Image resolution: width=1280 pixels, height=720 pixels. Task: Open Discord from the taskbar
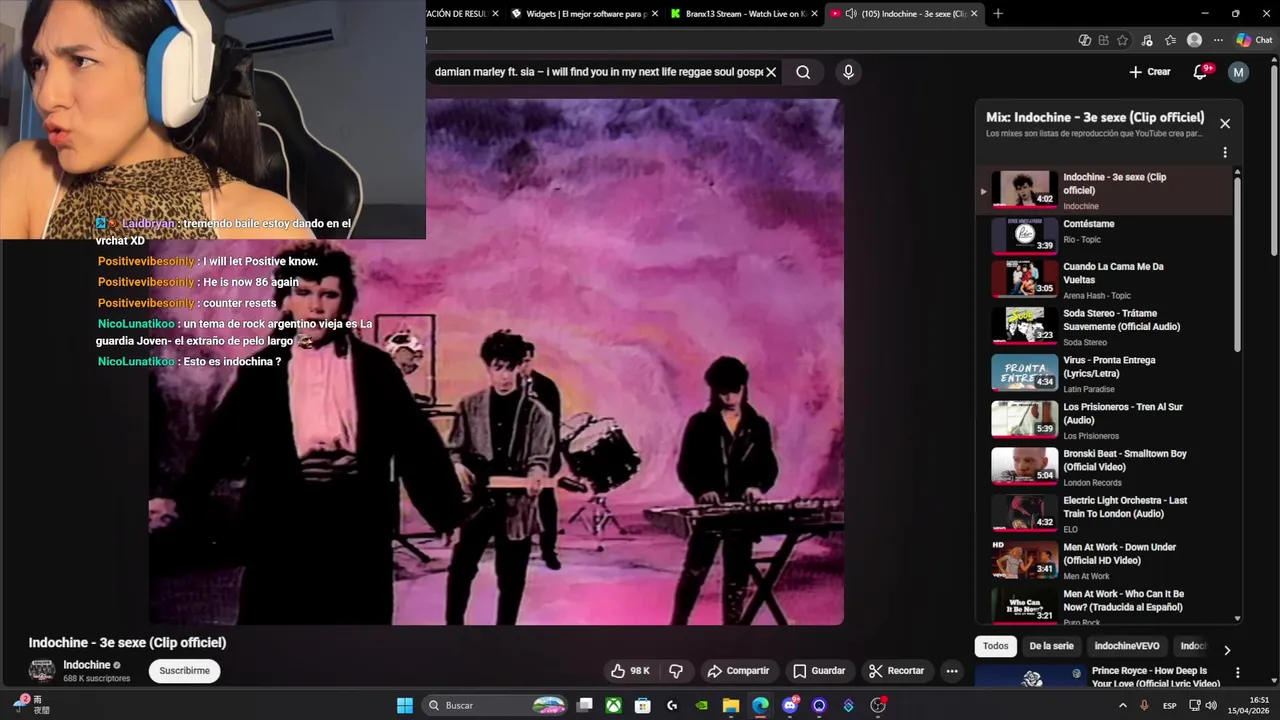point(790,705)
